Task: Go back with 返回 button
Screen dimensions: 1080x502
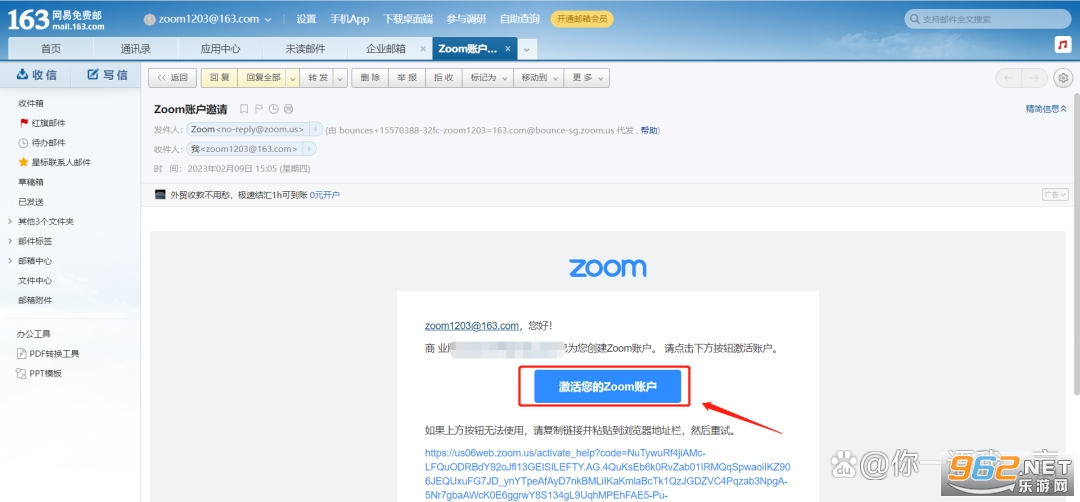Action: click(173, 79)
